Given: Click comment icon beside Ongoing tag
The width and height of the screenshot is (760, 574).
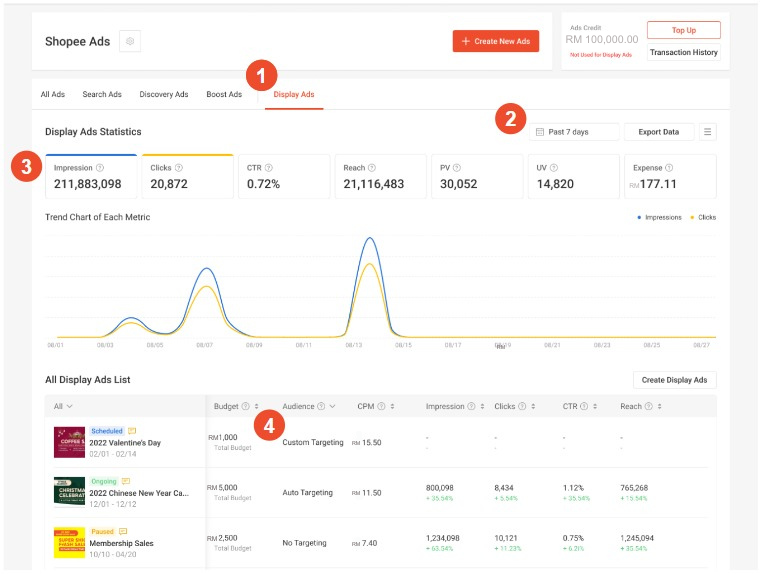Looking at the screenshot, I should [126, 481].
